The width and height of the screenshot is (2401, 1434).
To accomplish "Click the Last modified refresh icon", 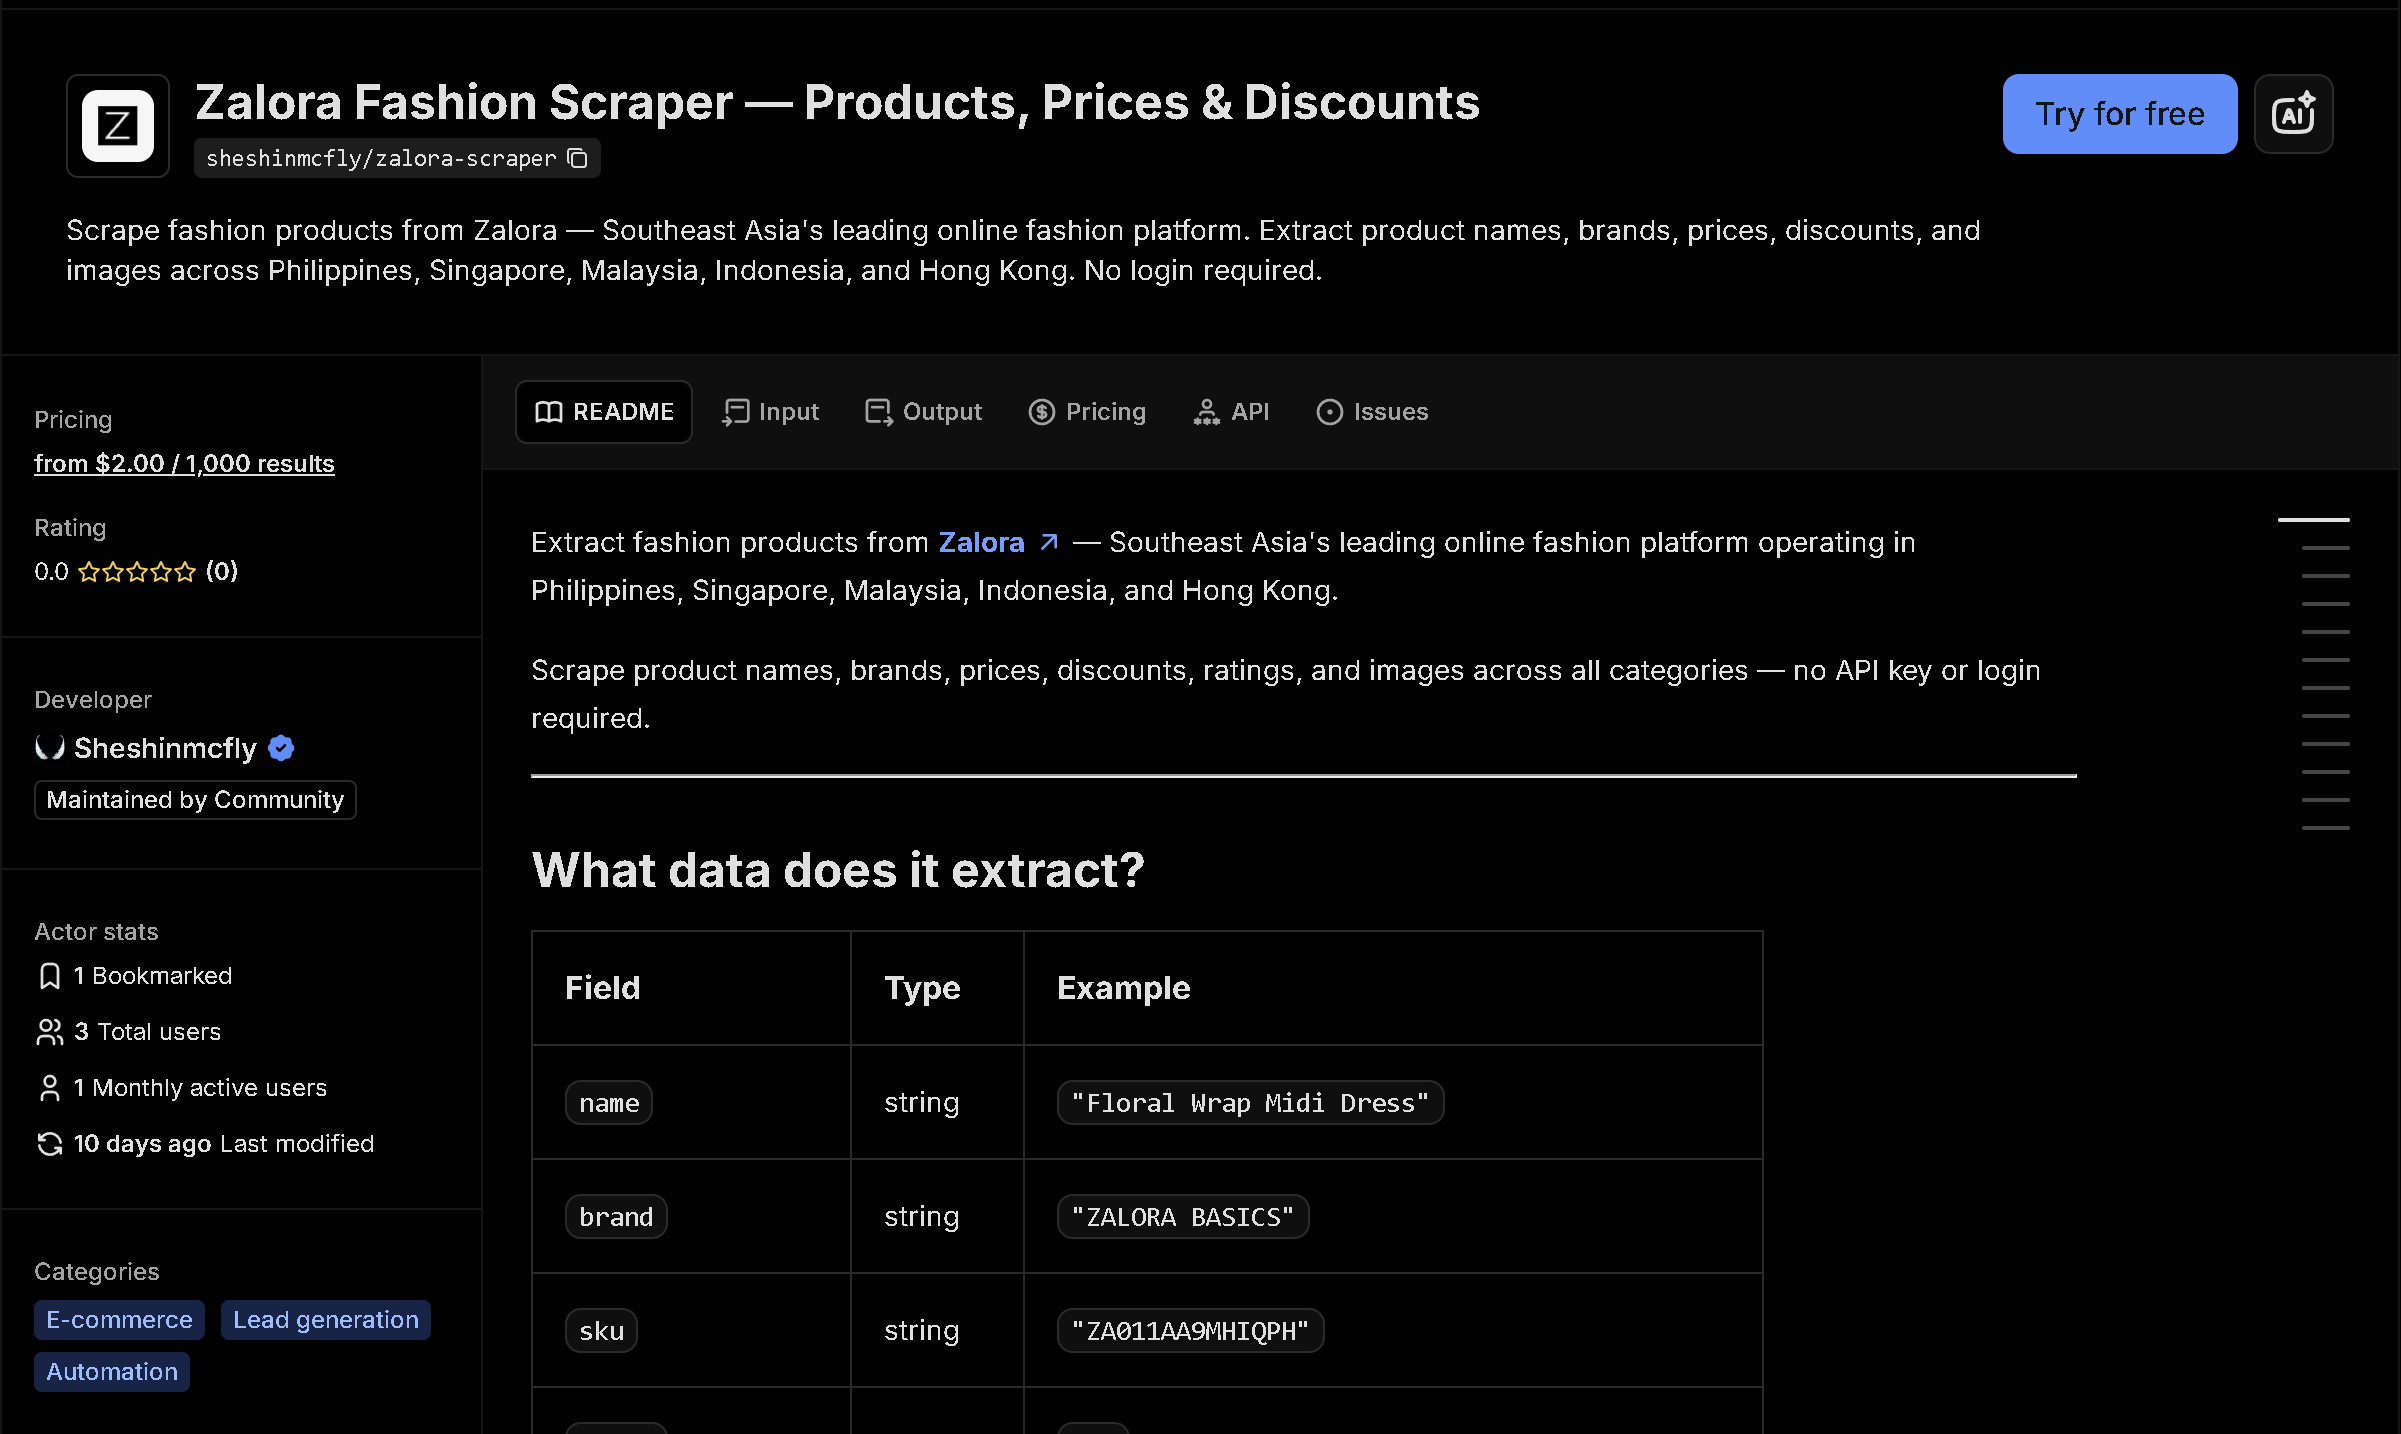I will point(49,1144).
